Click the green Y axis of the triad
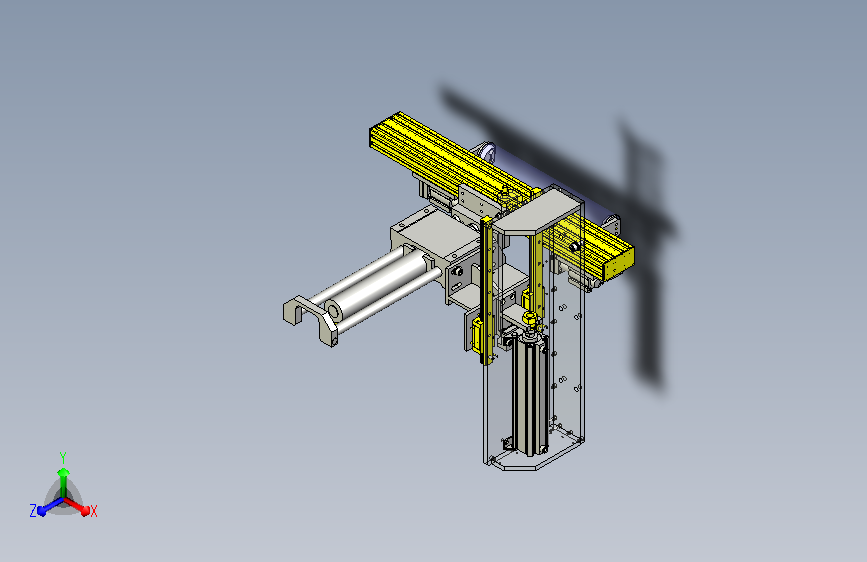Viewport: 867px width, 562px height. pyautogui.click(x=63, y=480)
